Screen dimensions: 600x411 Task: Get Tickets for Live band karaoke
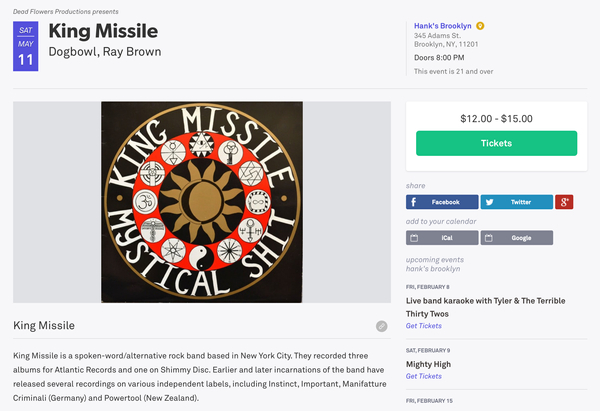pos(423,326)
